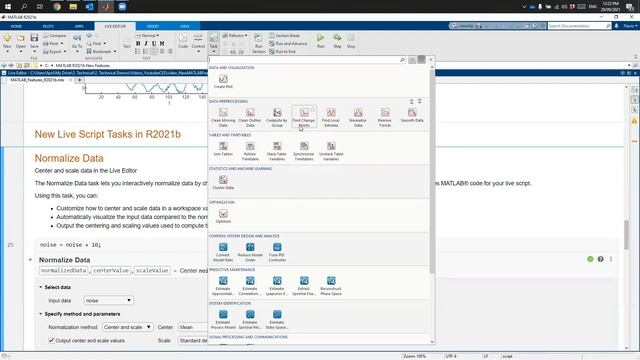
Task: Open the Input data dropdown
Action: point(108,300)
